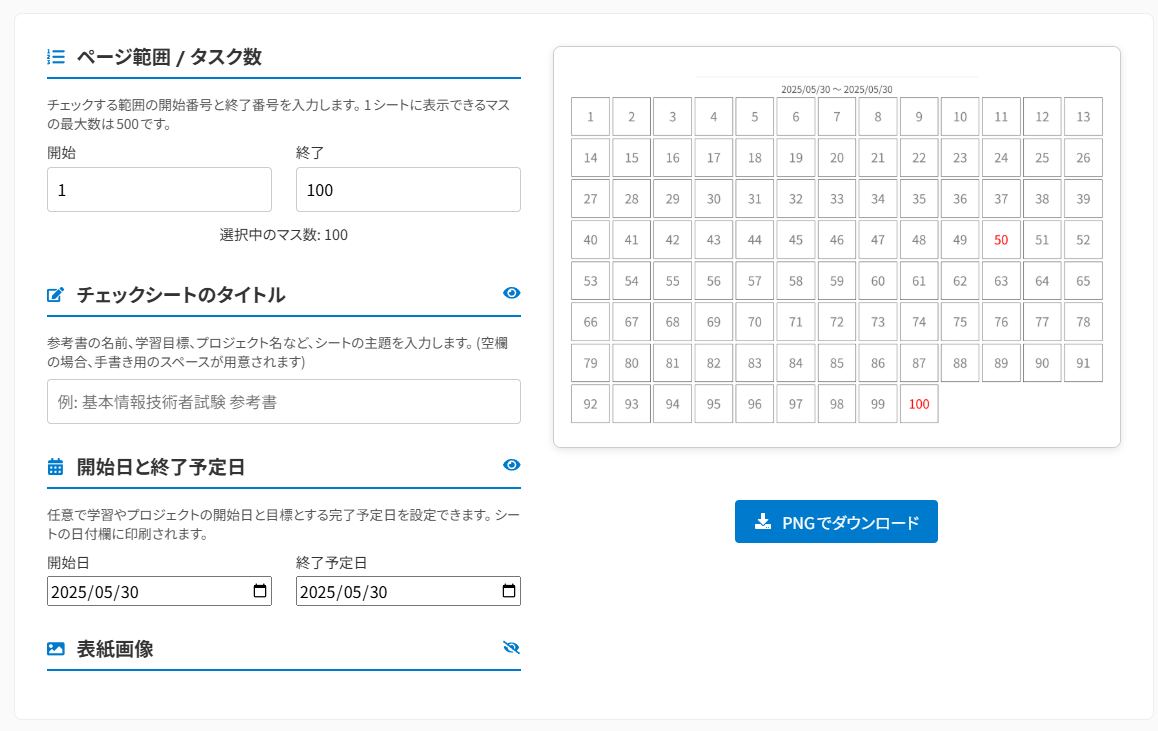Click the calendar icon beside 開始日と終了予定日
Viewport: 1158px width, 731px height.
pyautogui.click(x=55, y=465)
